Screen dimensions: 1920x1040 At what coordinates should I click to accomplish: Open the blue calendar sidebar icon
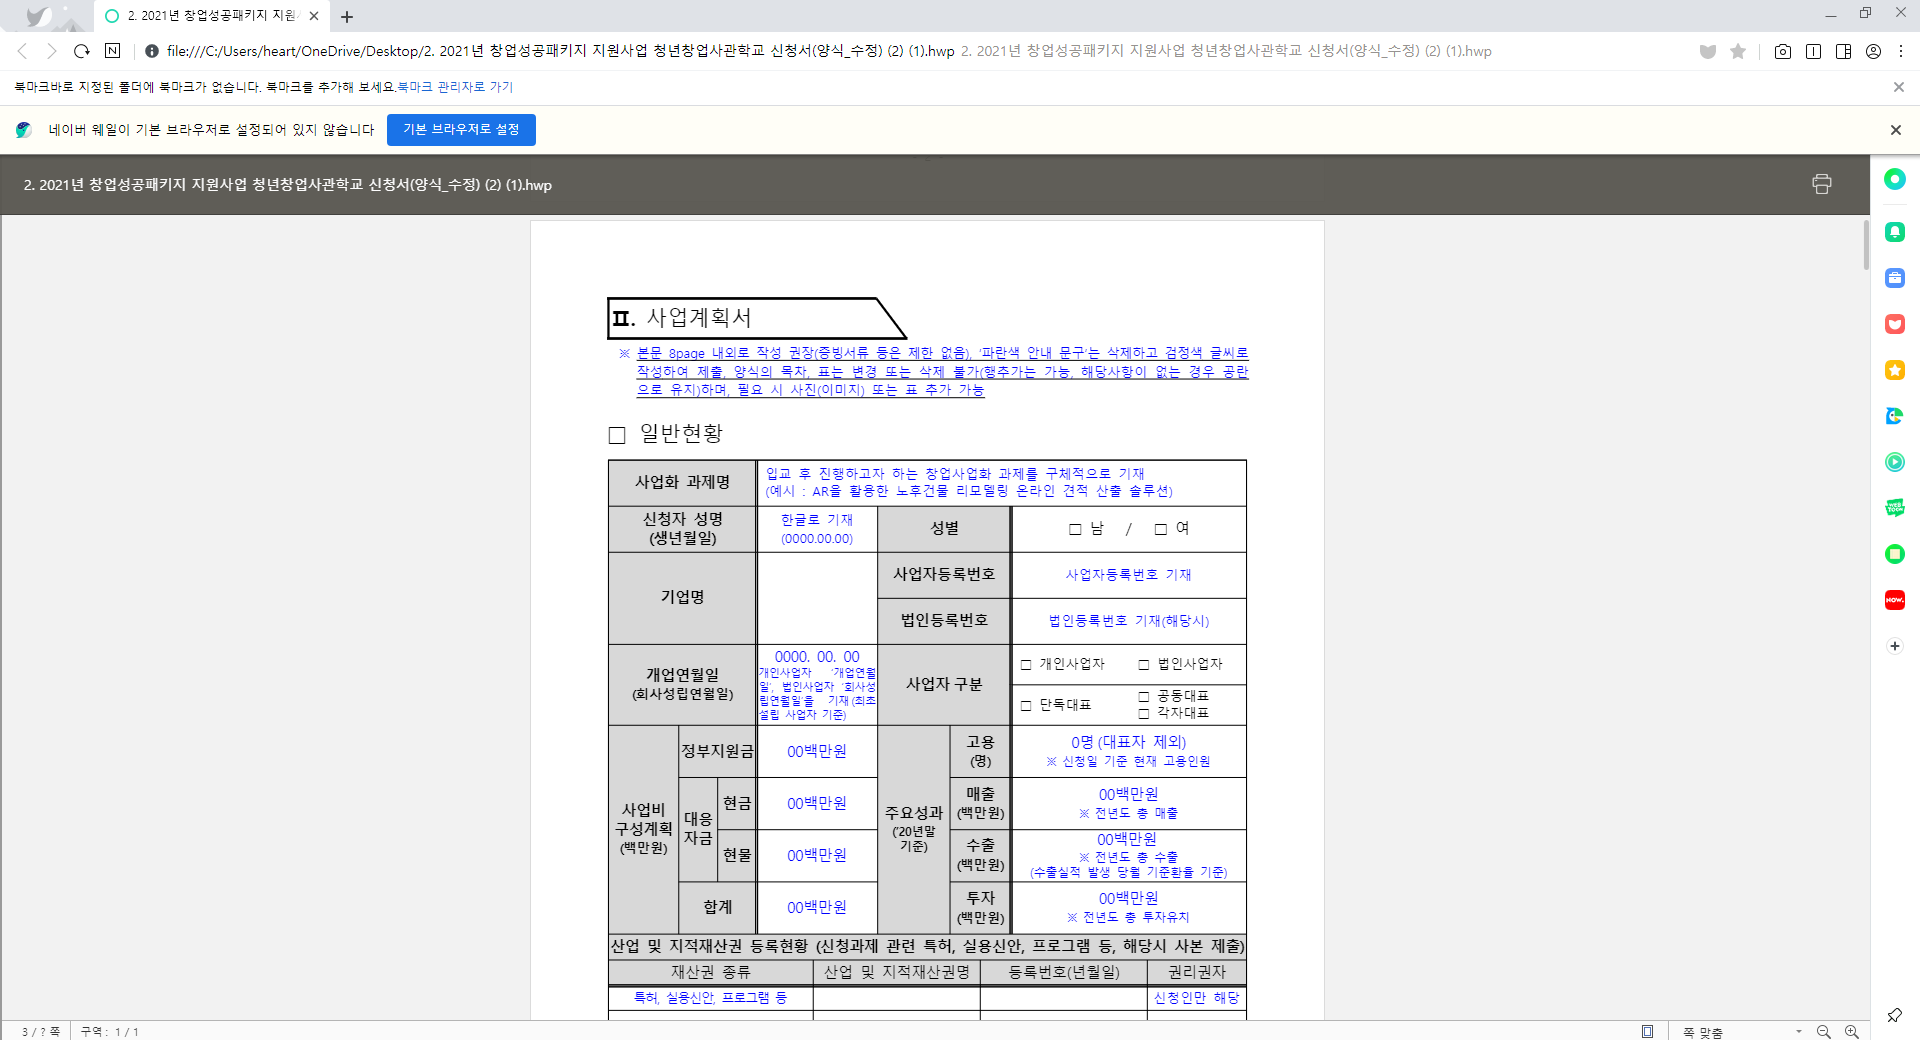[x=1895, y=278]
